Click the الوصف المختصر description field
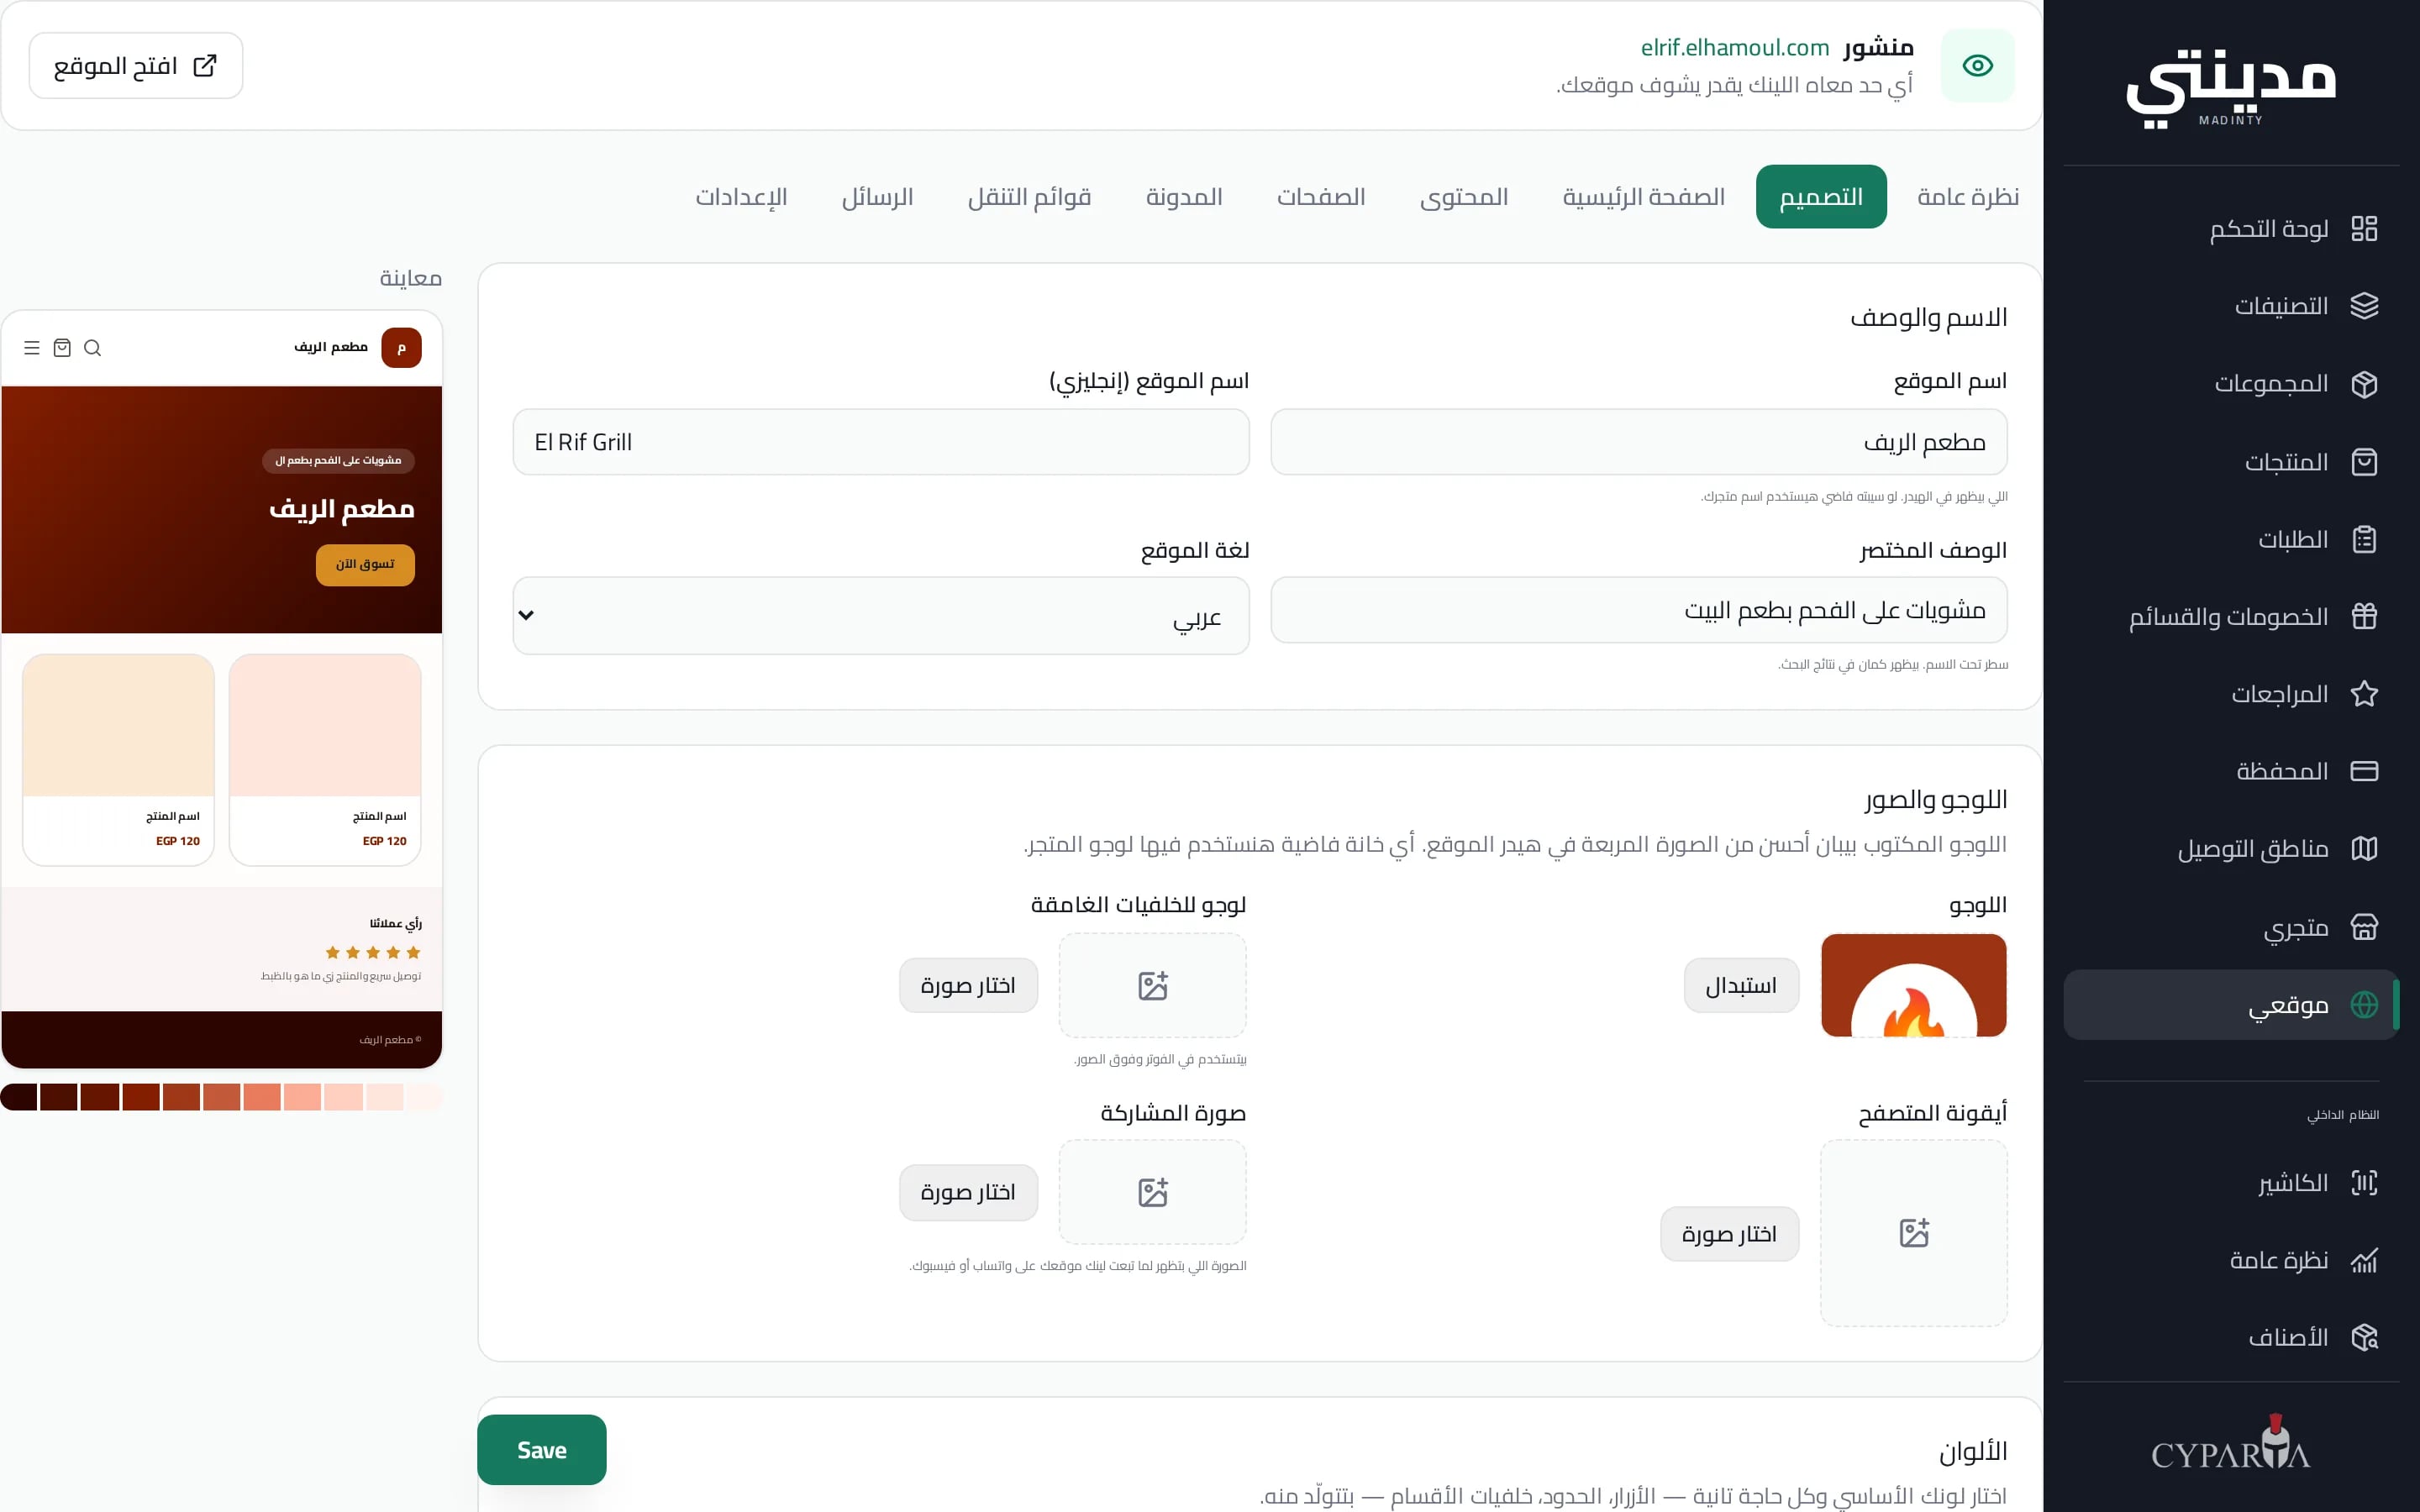Screen dimensions: 2420x1512 pyautogui.click(x=1638, y=610)
